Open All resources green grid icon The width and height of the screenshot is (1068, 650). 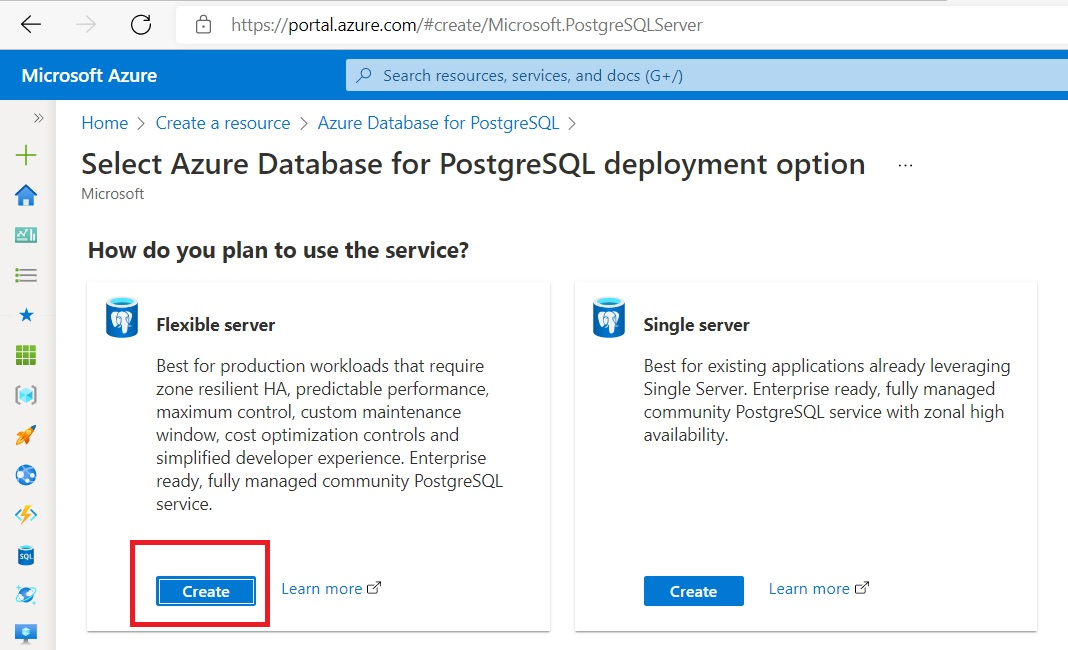(x=26, y=355)
